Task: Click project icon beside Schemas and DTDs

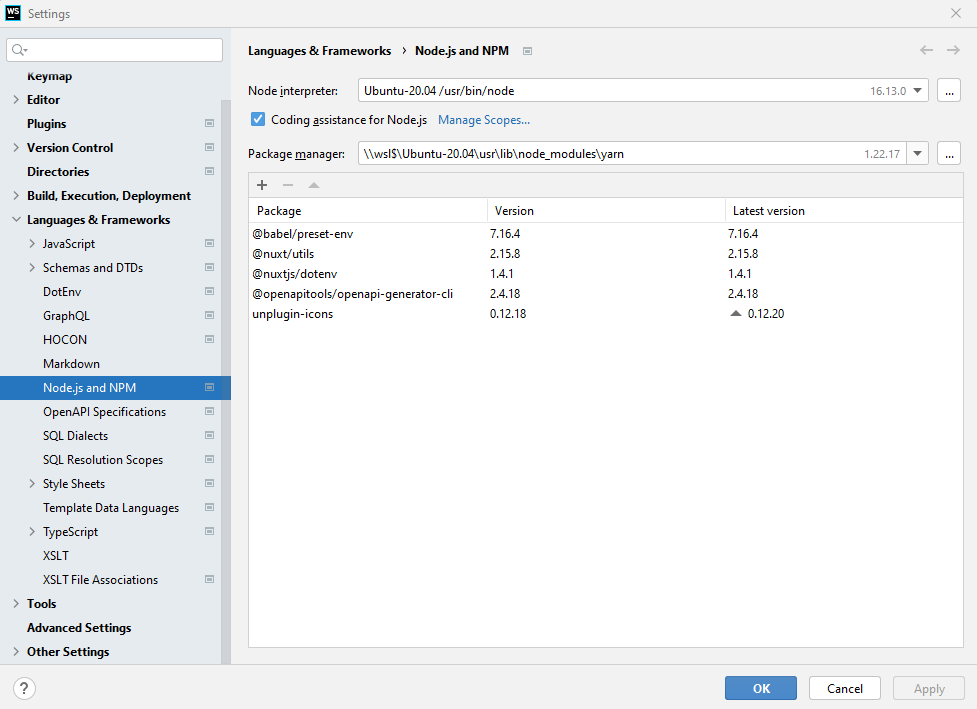Action: click(x=209, y=267)
